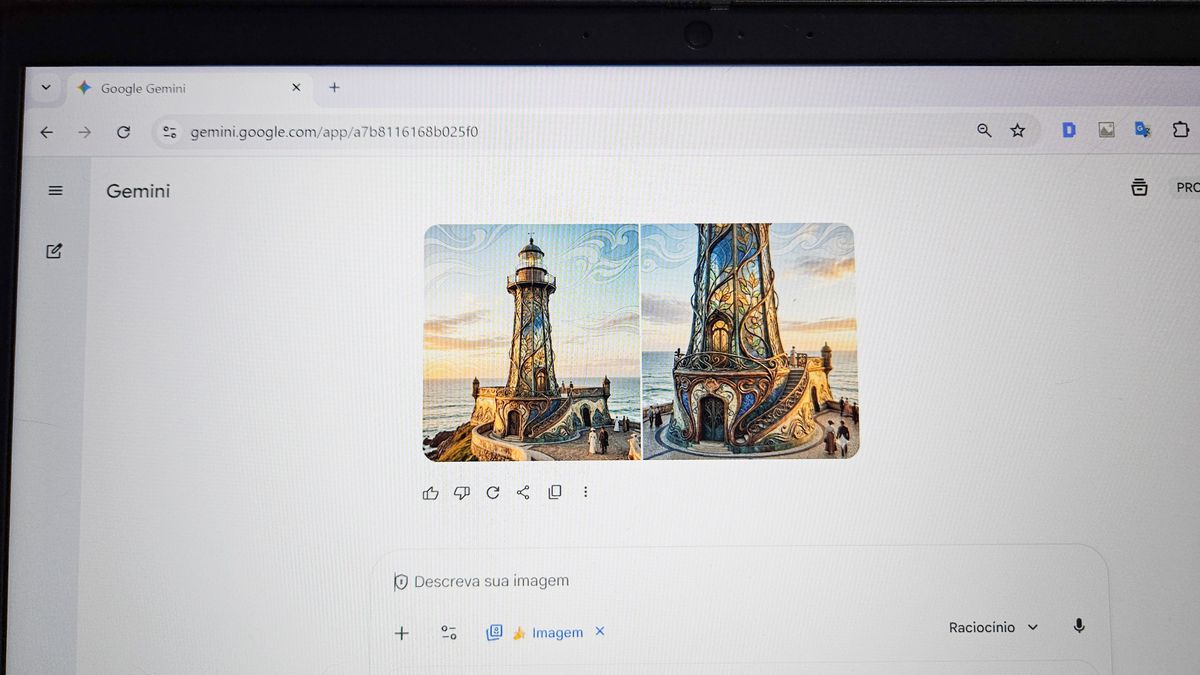
Task: Copy the response with the copy icon
Action: coord(555,492)
